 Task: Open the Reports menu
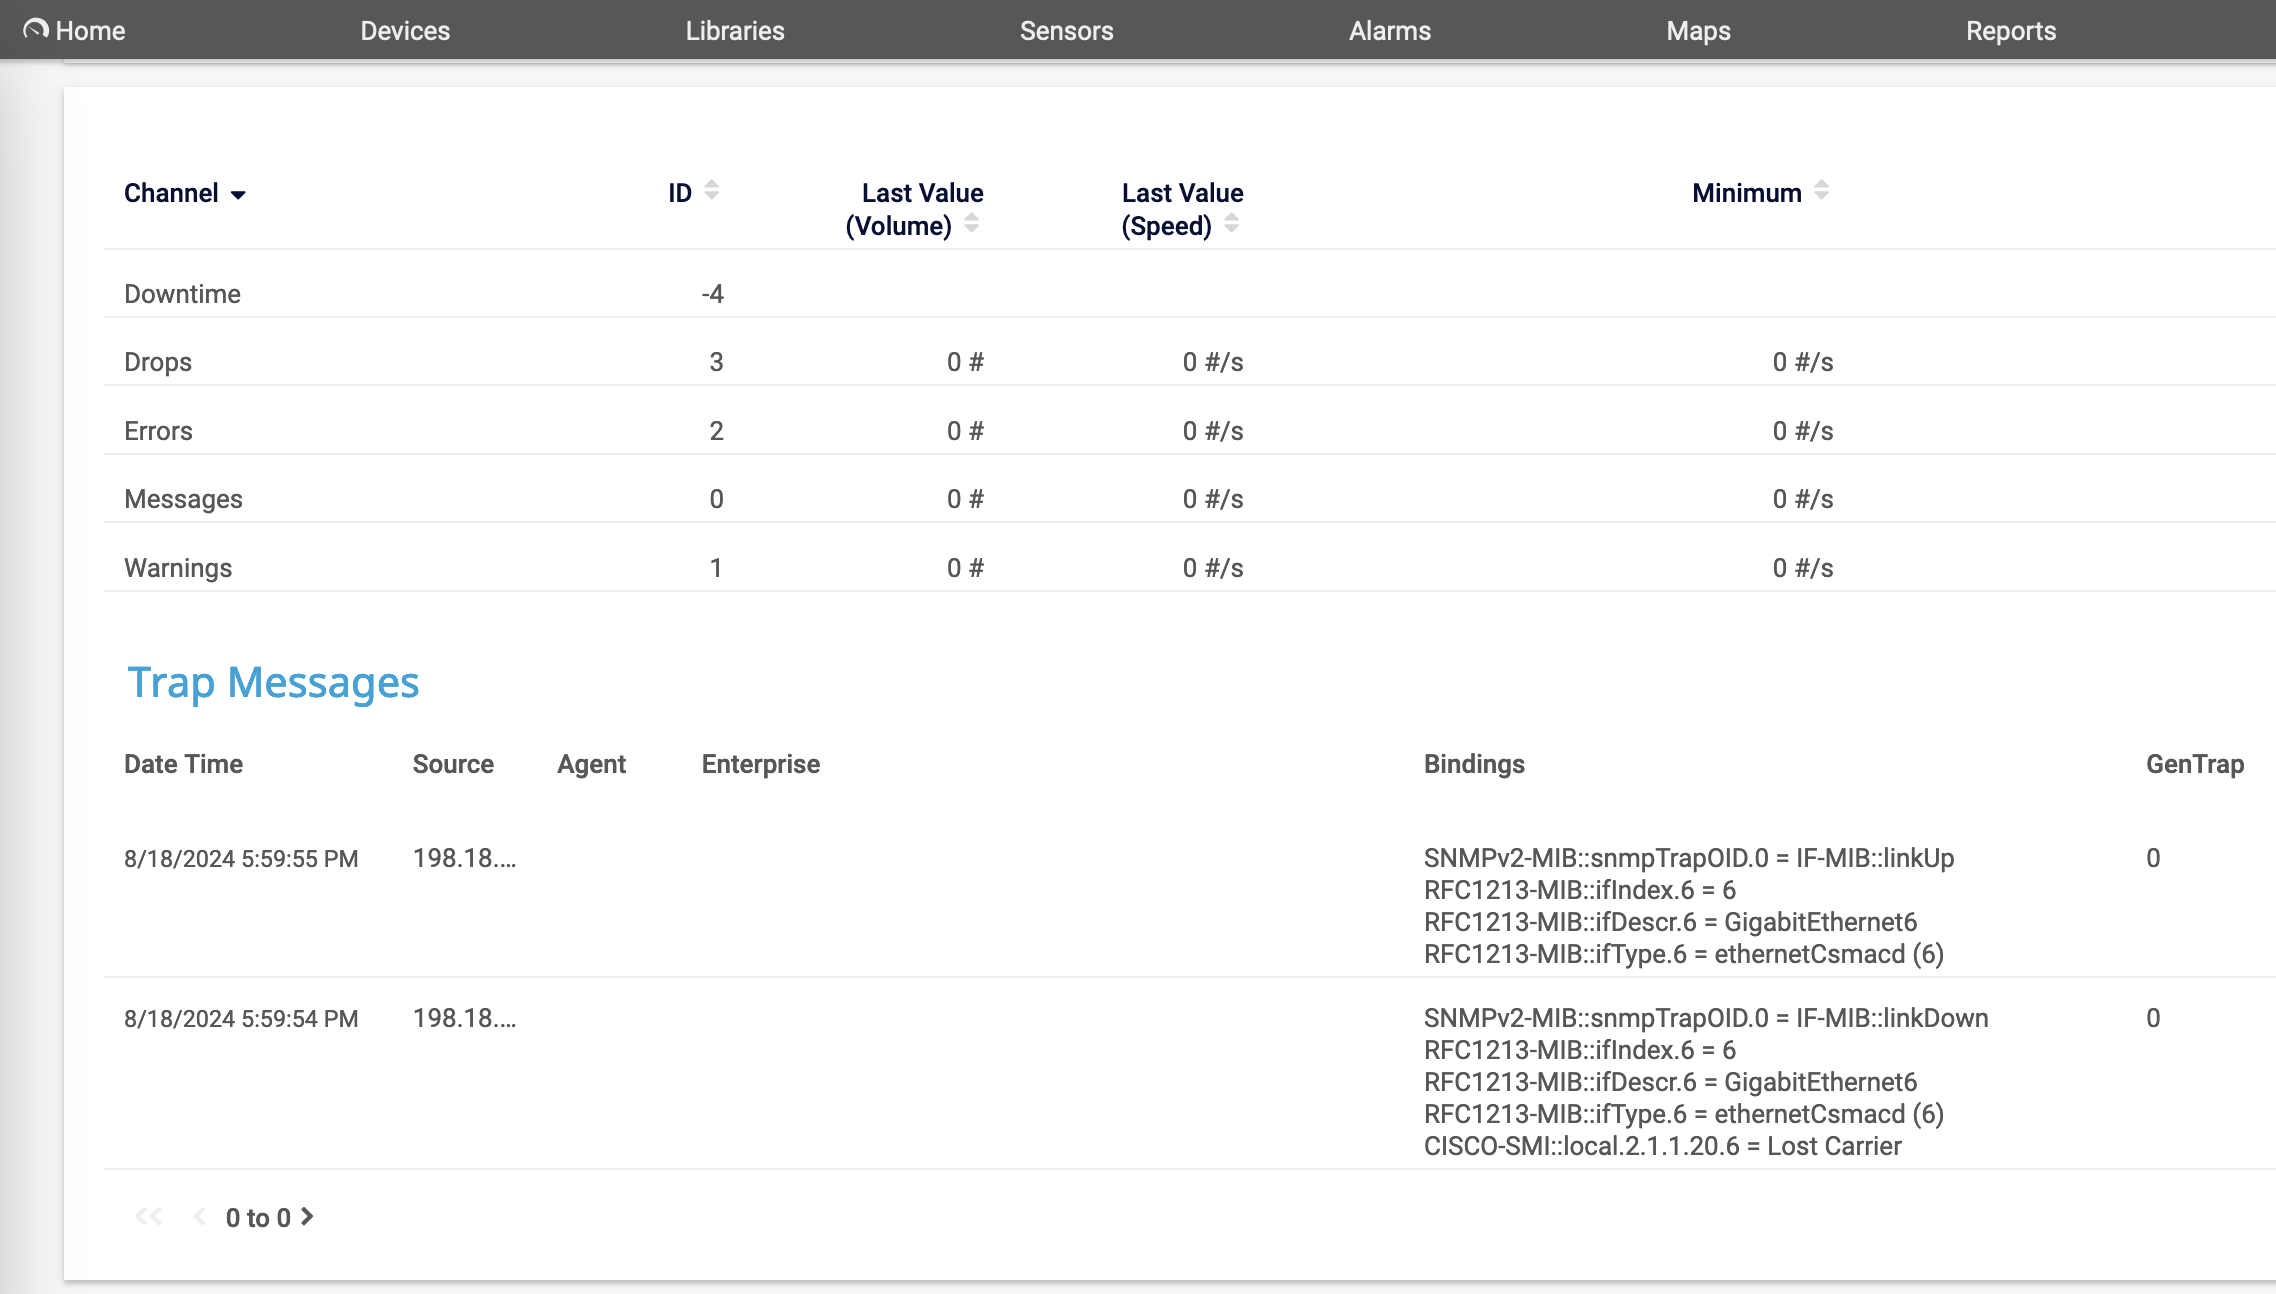[2010, 31]
